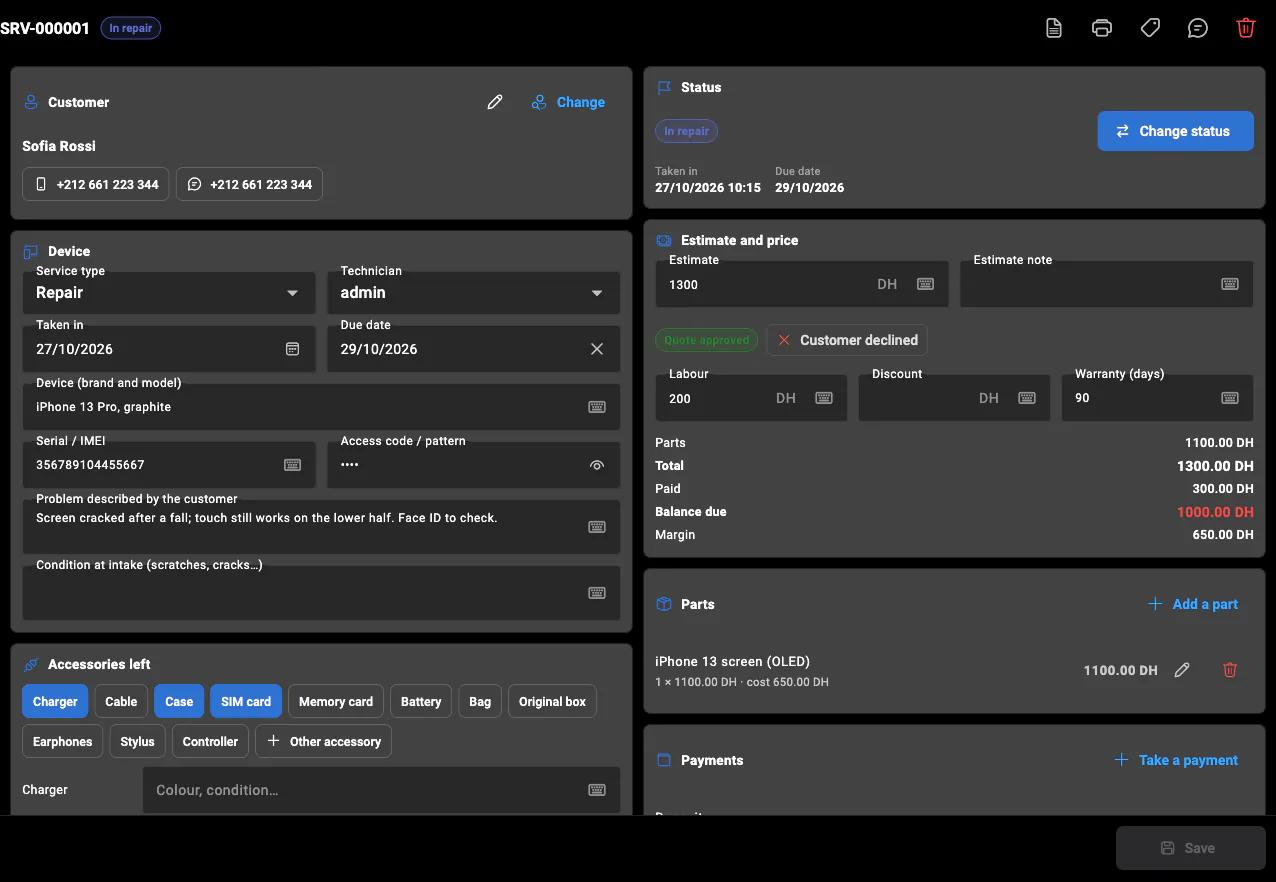Open keyboard icon in Labour field

(824, 398)
